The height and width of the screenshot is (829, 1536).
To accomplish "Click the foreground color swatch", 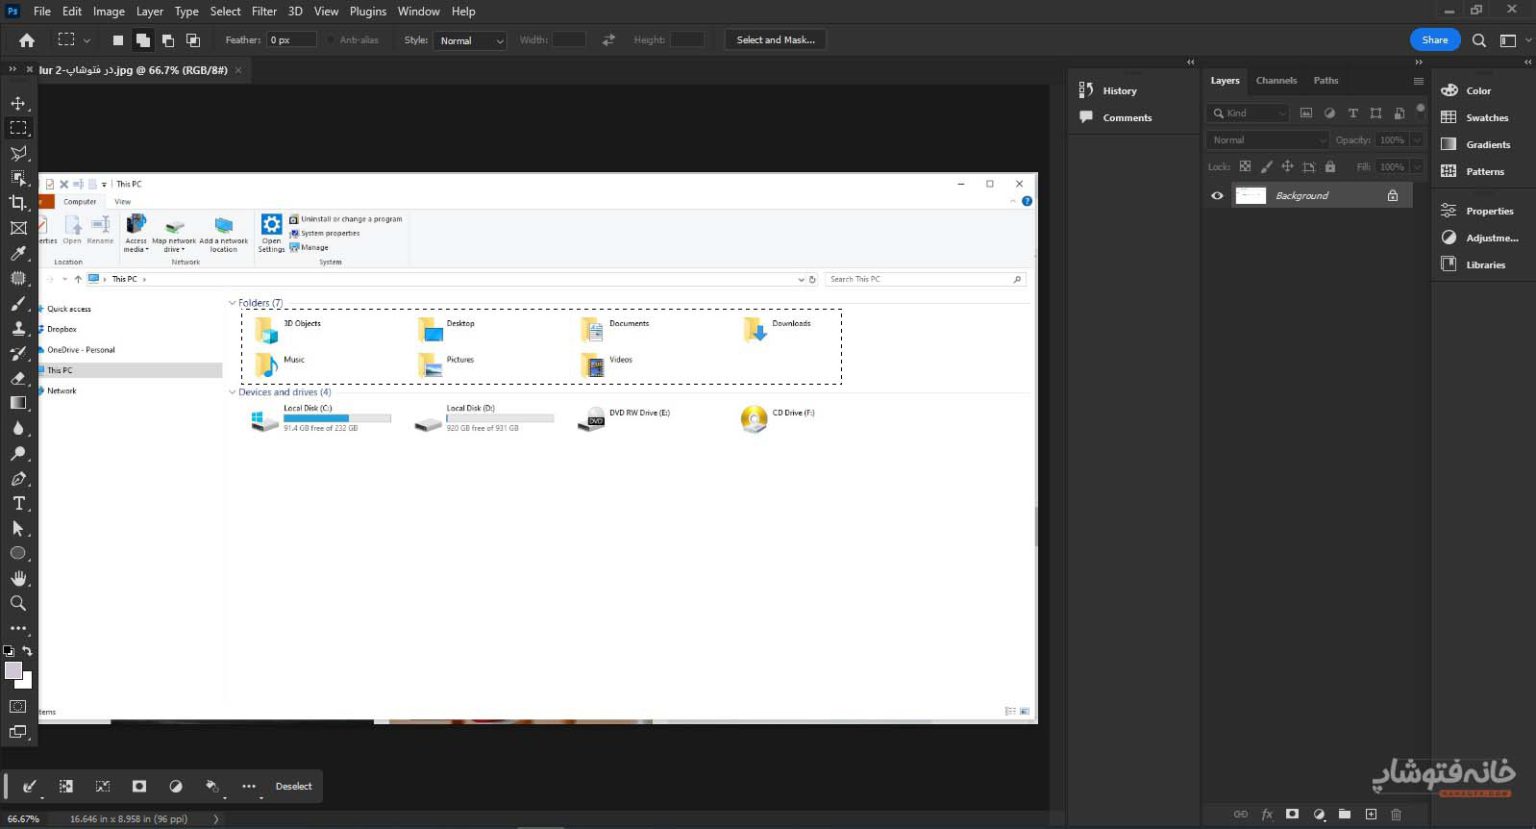I will tap(13, 670).
